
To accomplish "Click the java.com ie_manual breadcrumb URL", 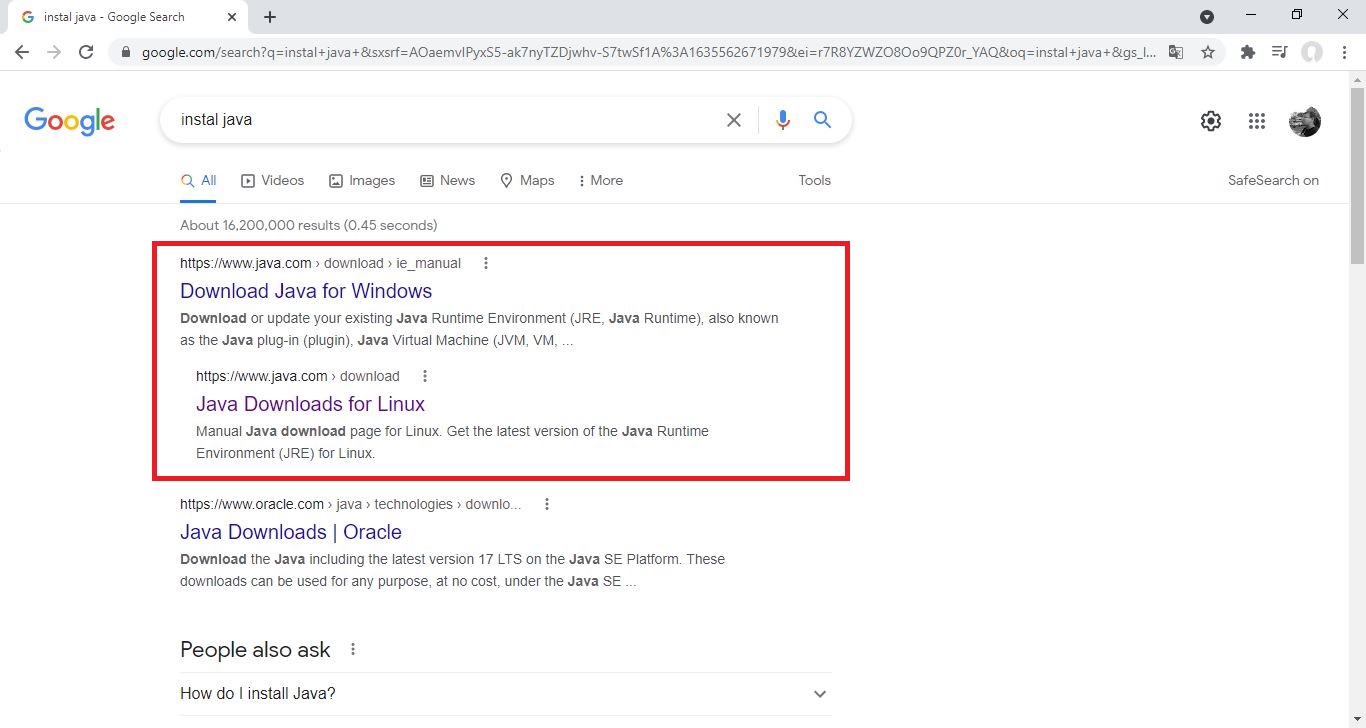I will [x=320, y=264].
